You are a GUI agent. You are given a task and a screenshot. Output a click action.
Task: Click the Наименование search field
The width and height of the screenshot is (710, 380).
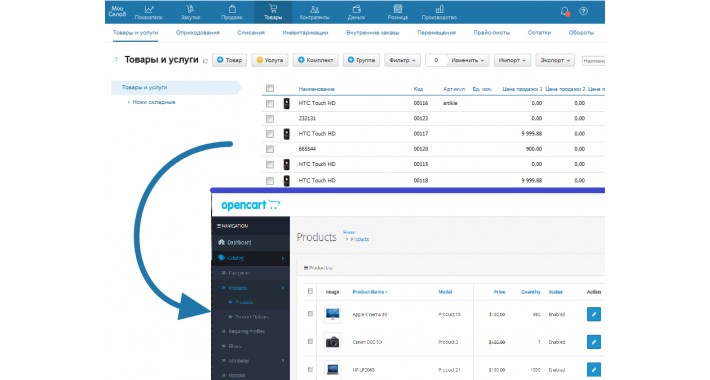point(593,60)
